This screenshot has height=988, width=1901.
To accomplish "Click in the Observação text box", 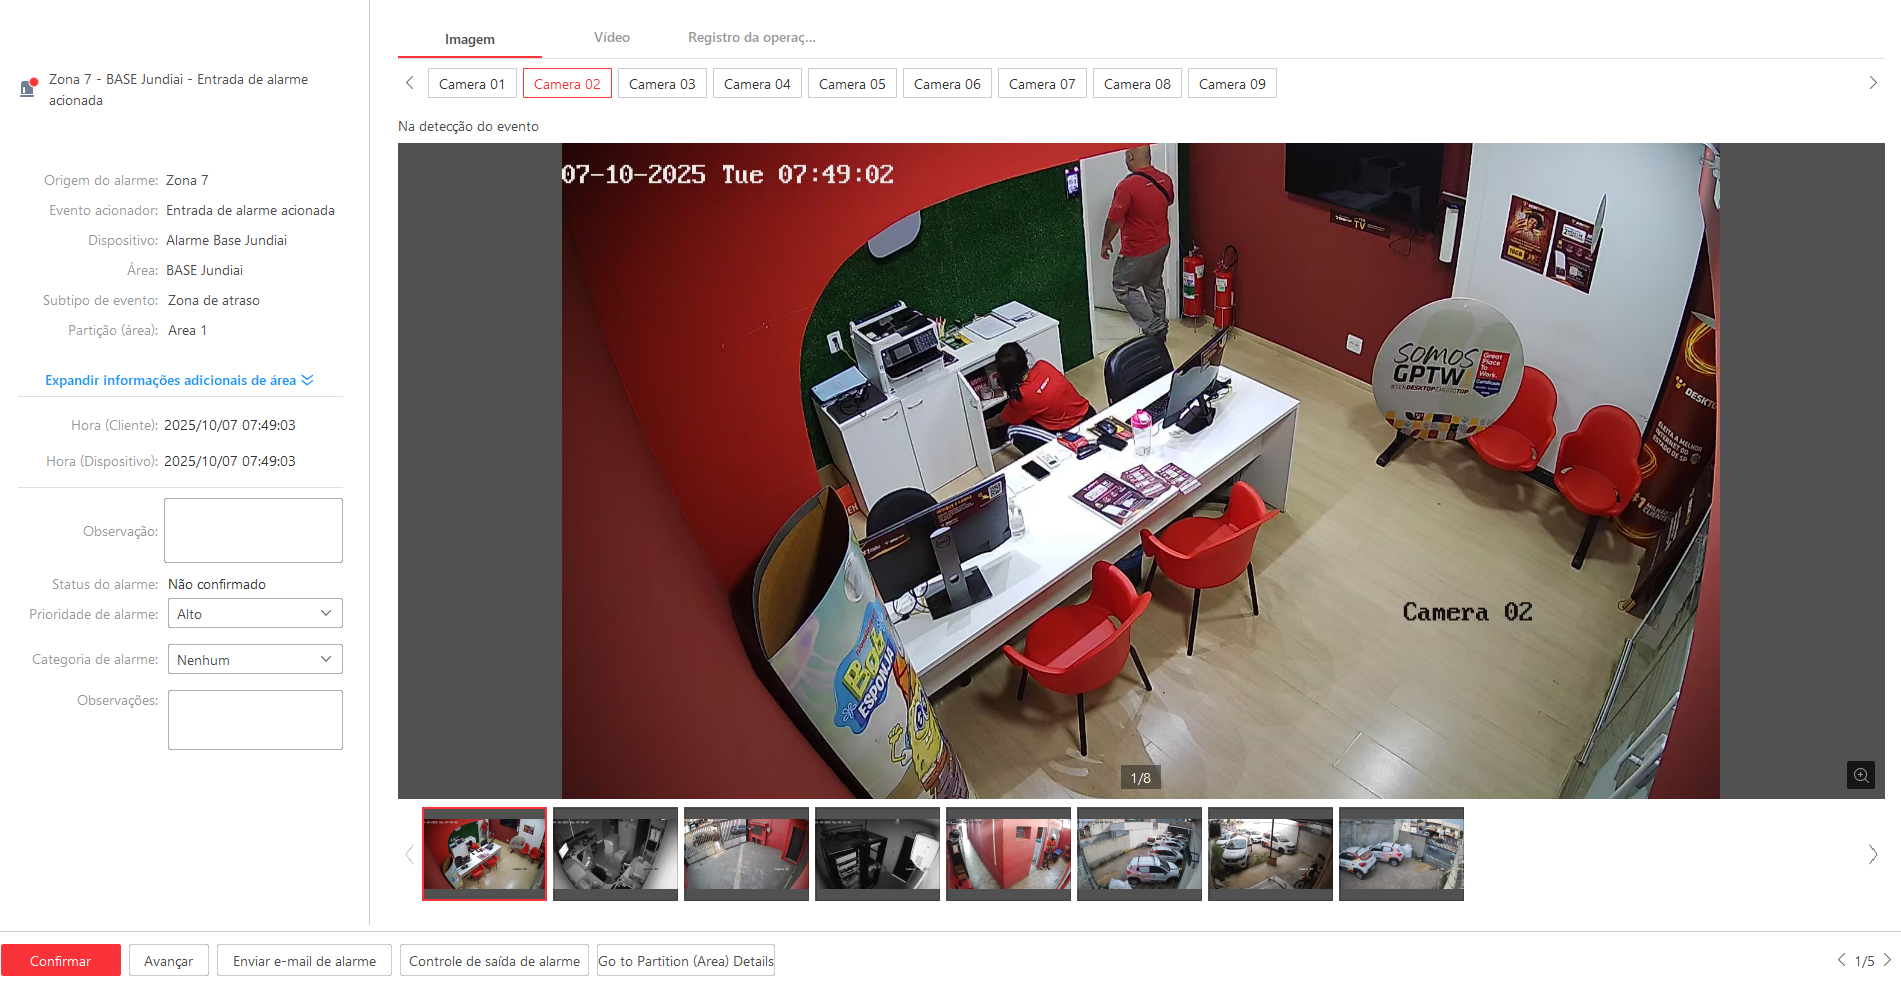I will (253, 531).
